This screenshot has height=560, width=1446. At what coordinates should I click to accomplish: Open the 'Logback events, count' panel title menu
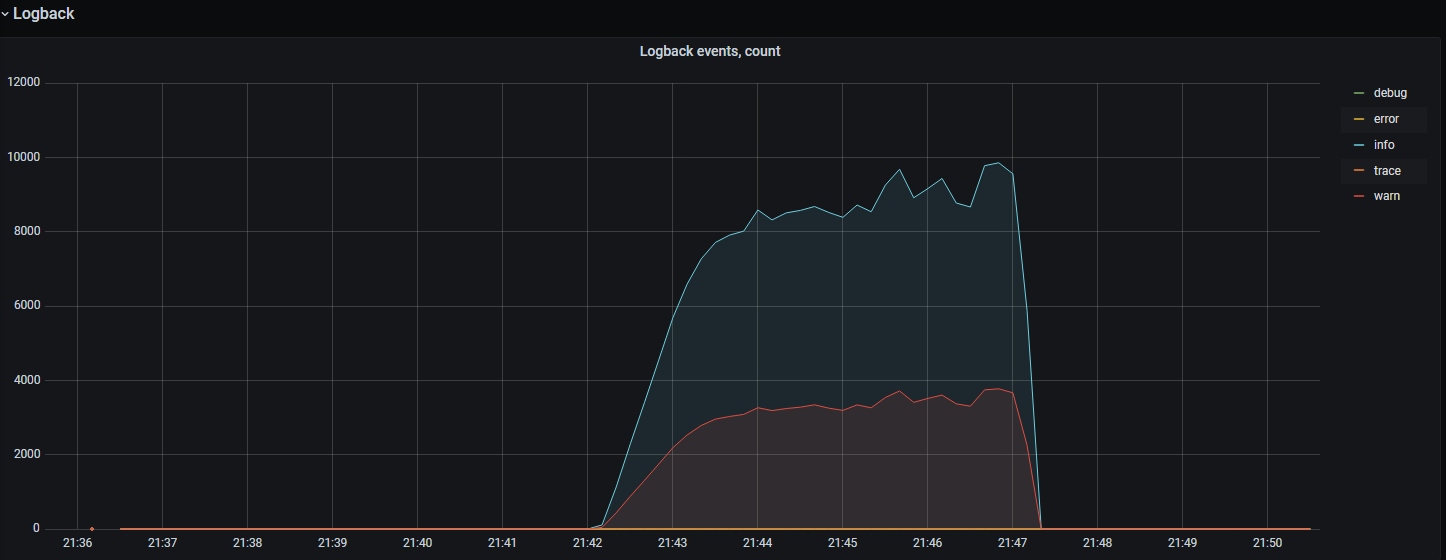(x=709, y=51)
